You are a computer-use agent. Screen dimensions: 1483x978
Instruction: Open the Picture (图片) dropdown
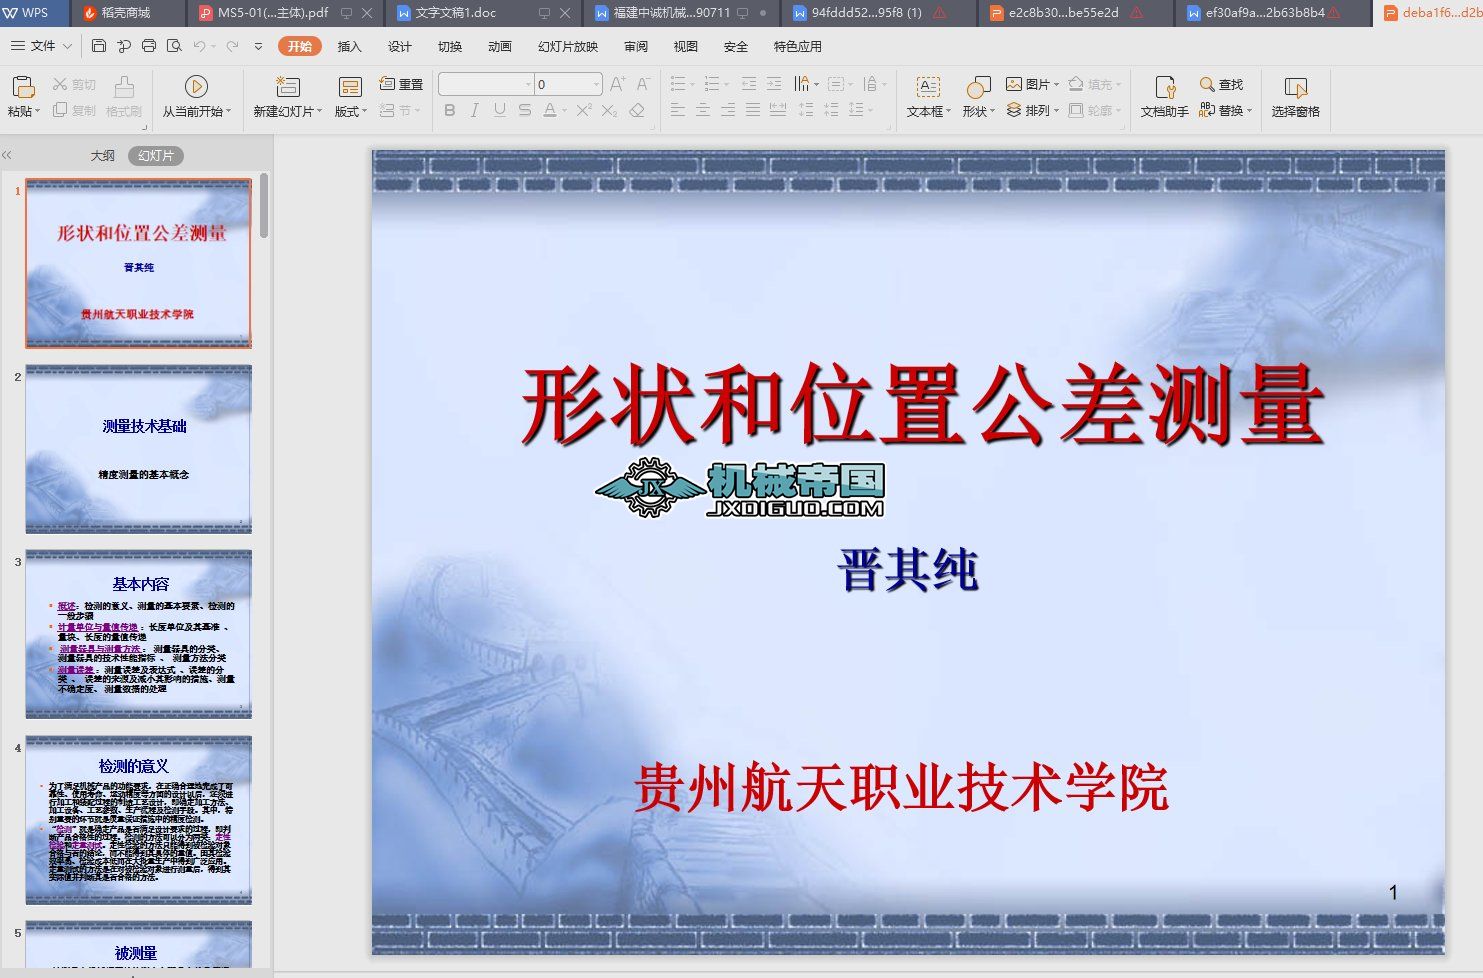click(x=1033, y=85)
